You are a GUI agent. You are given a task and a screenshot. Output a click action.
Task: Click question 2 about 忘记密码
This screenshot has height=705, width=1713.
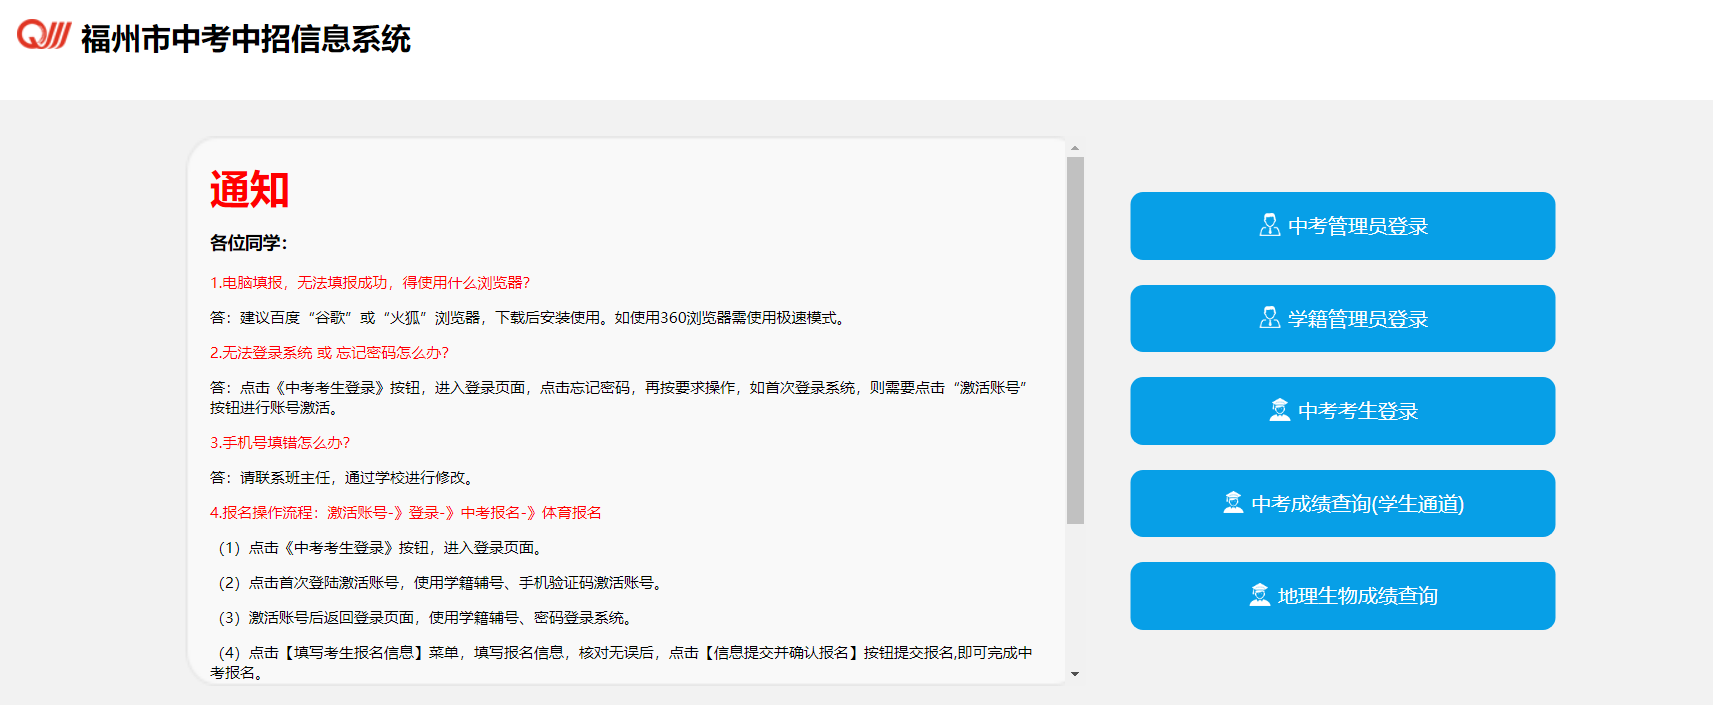(329, 353)
